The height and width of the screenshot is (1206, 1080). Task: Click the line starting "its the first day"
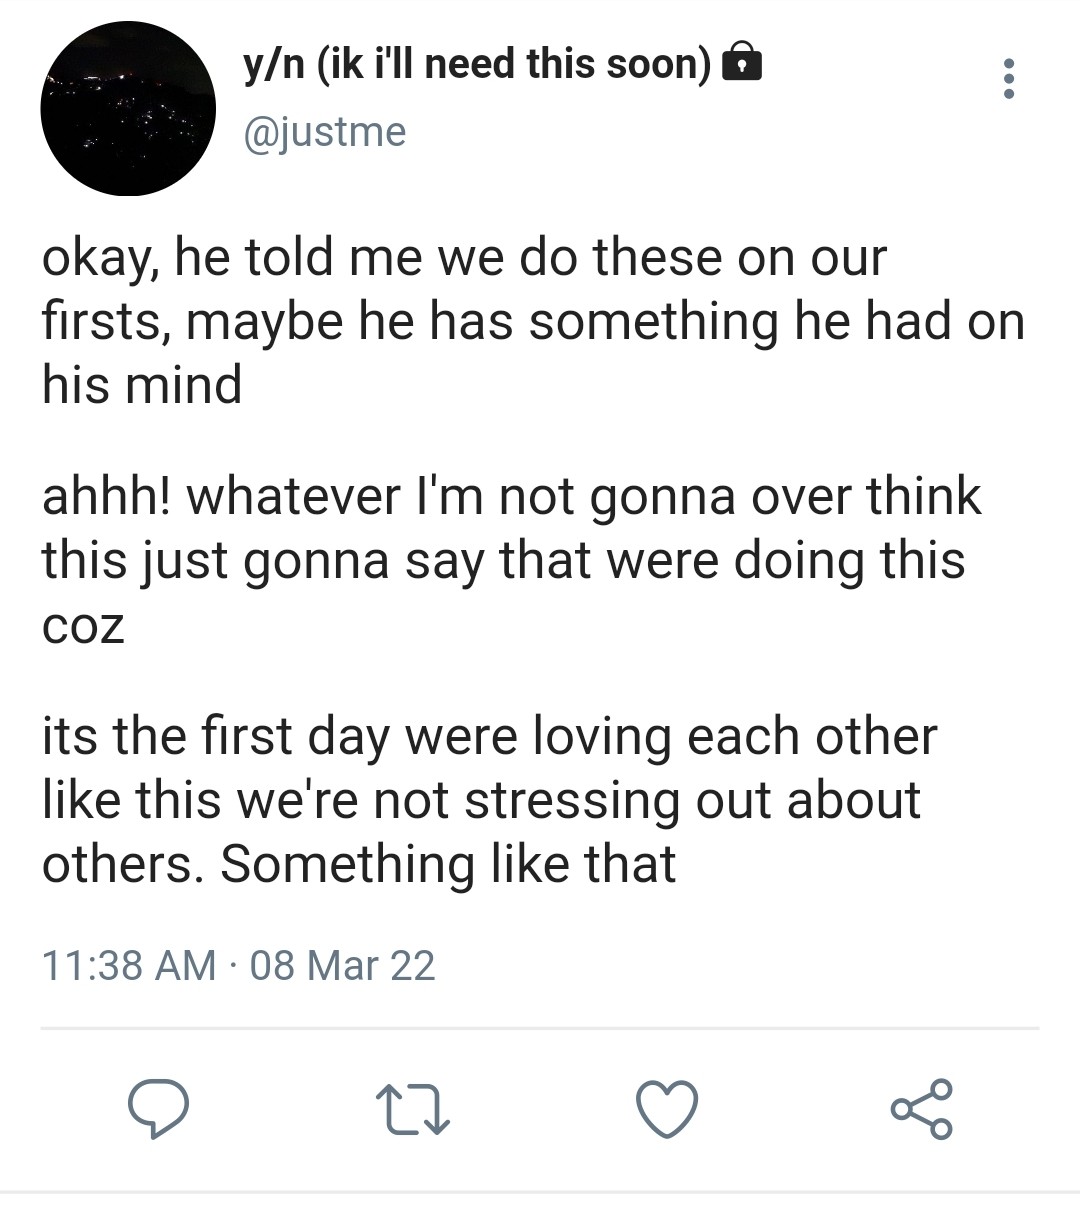(489, 737)
